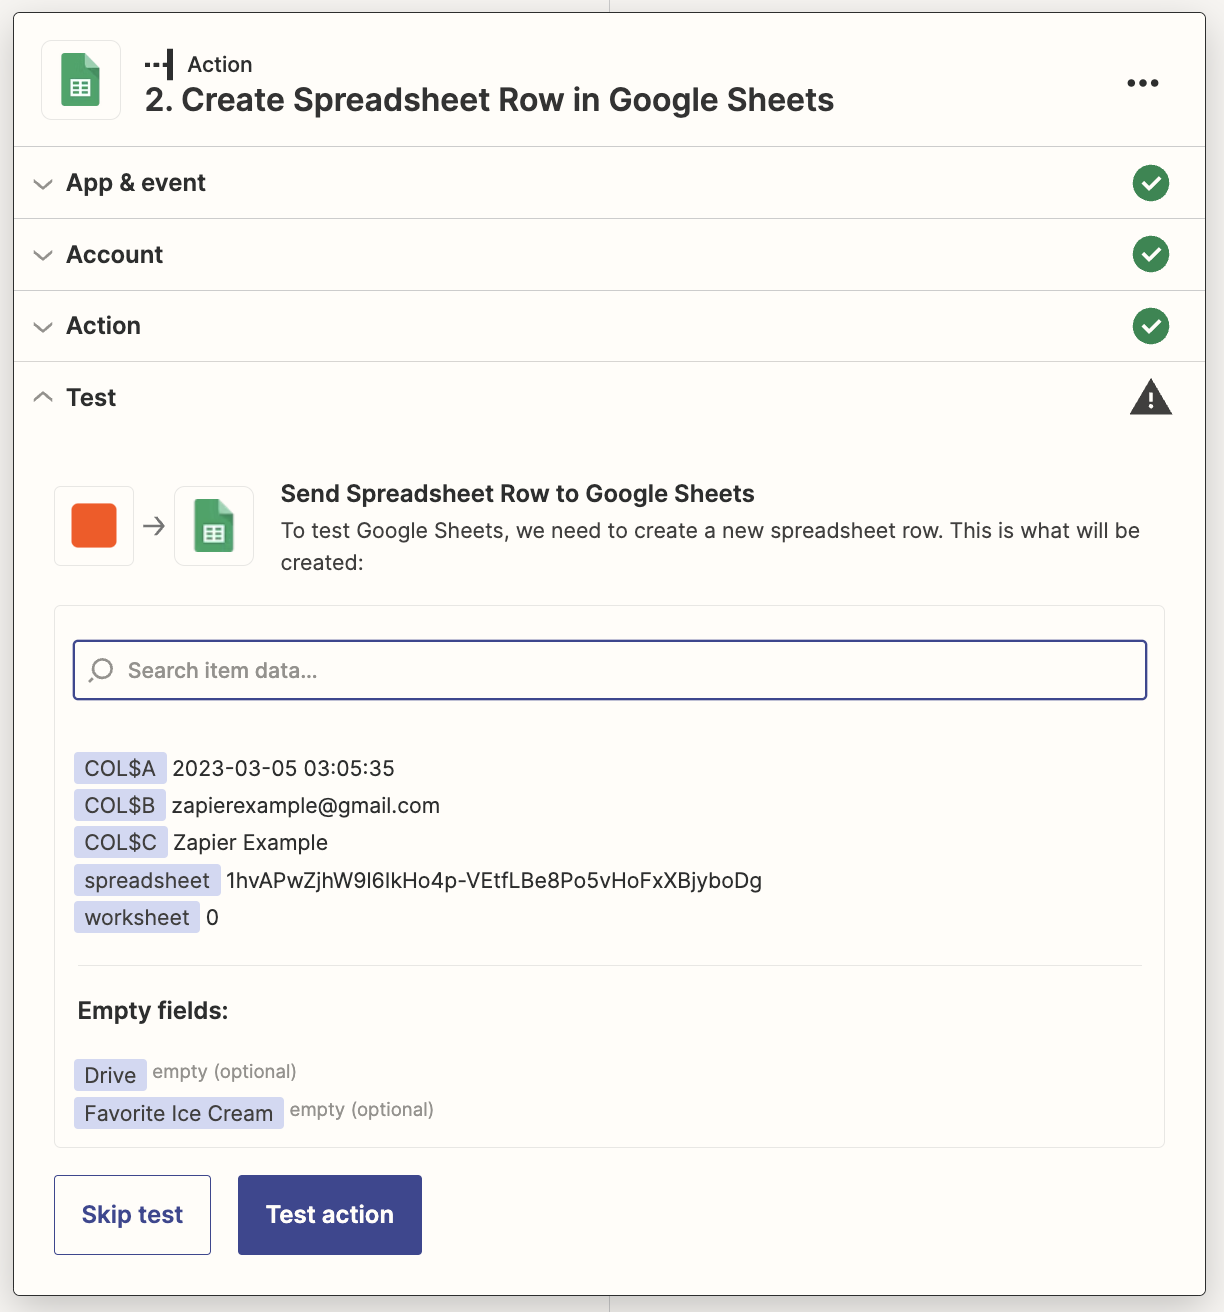Click the COL$A field tag
This screenshot has height=1312, width=1224.
120,768
